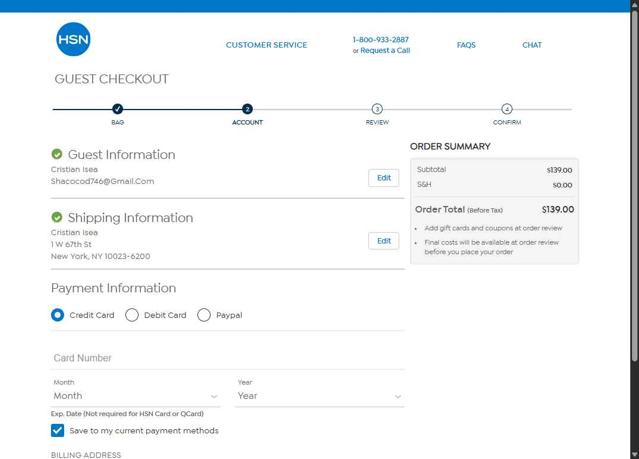Click the Bag step checkmark icon
The width and height of the screenshot is (639, 459).
click(117, 109)
